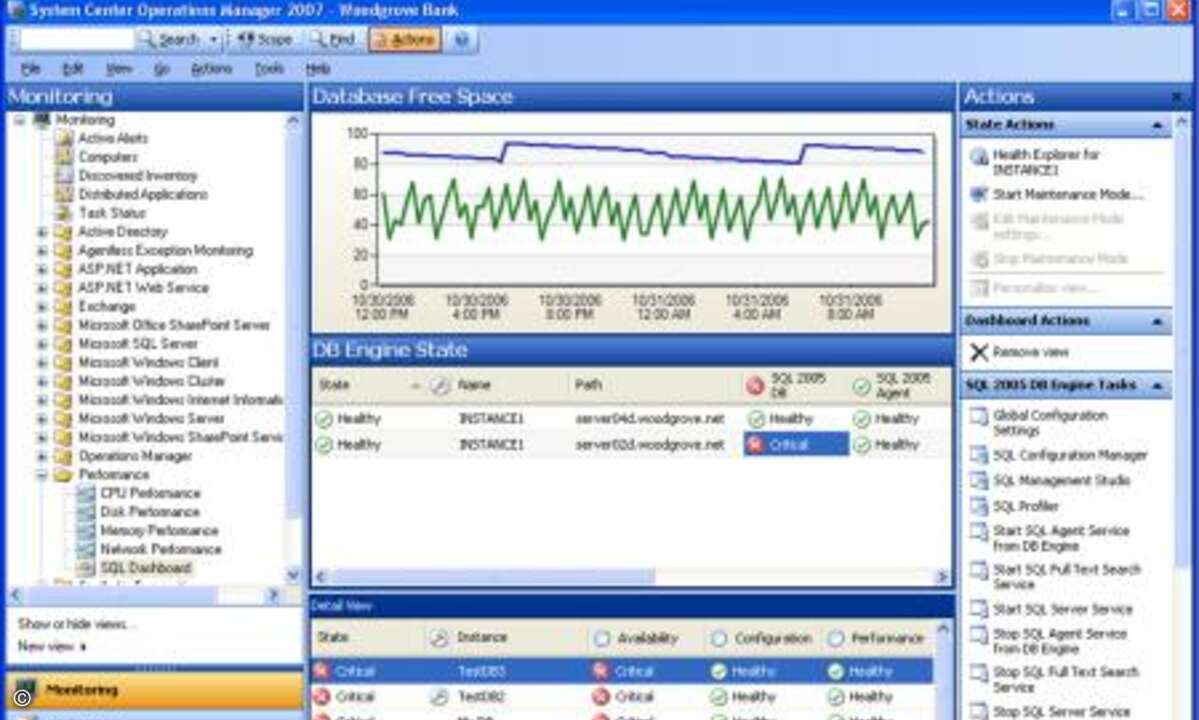This screenshot has width=1199, height=720.
Task: Select the TestDB2 row in Detail View
Action: click(x=621, y=697)
